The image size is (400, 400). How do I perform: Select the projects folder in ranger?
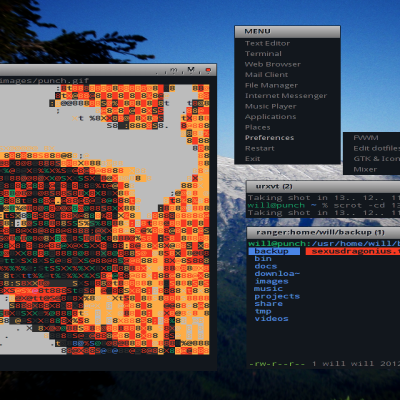coord(277,296)
